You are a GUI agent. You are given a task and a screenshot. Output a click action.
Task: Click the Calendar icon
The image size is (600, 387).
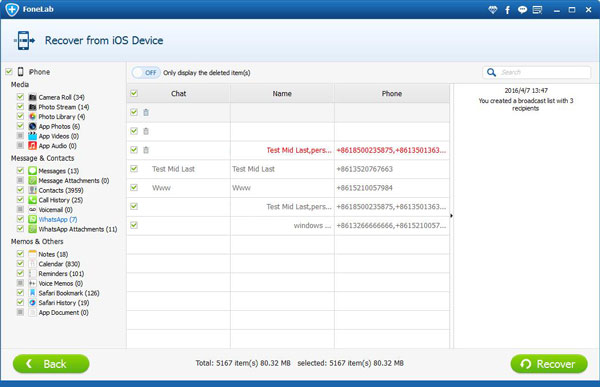coord(33,264)
